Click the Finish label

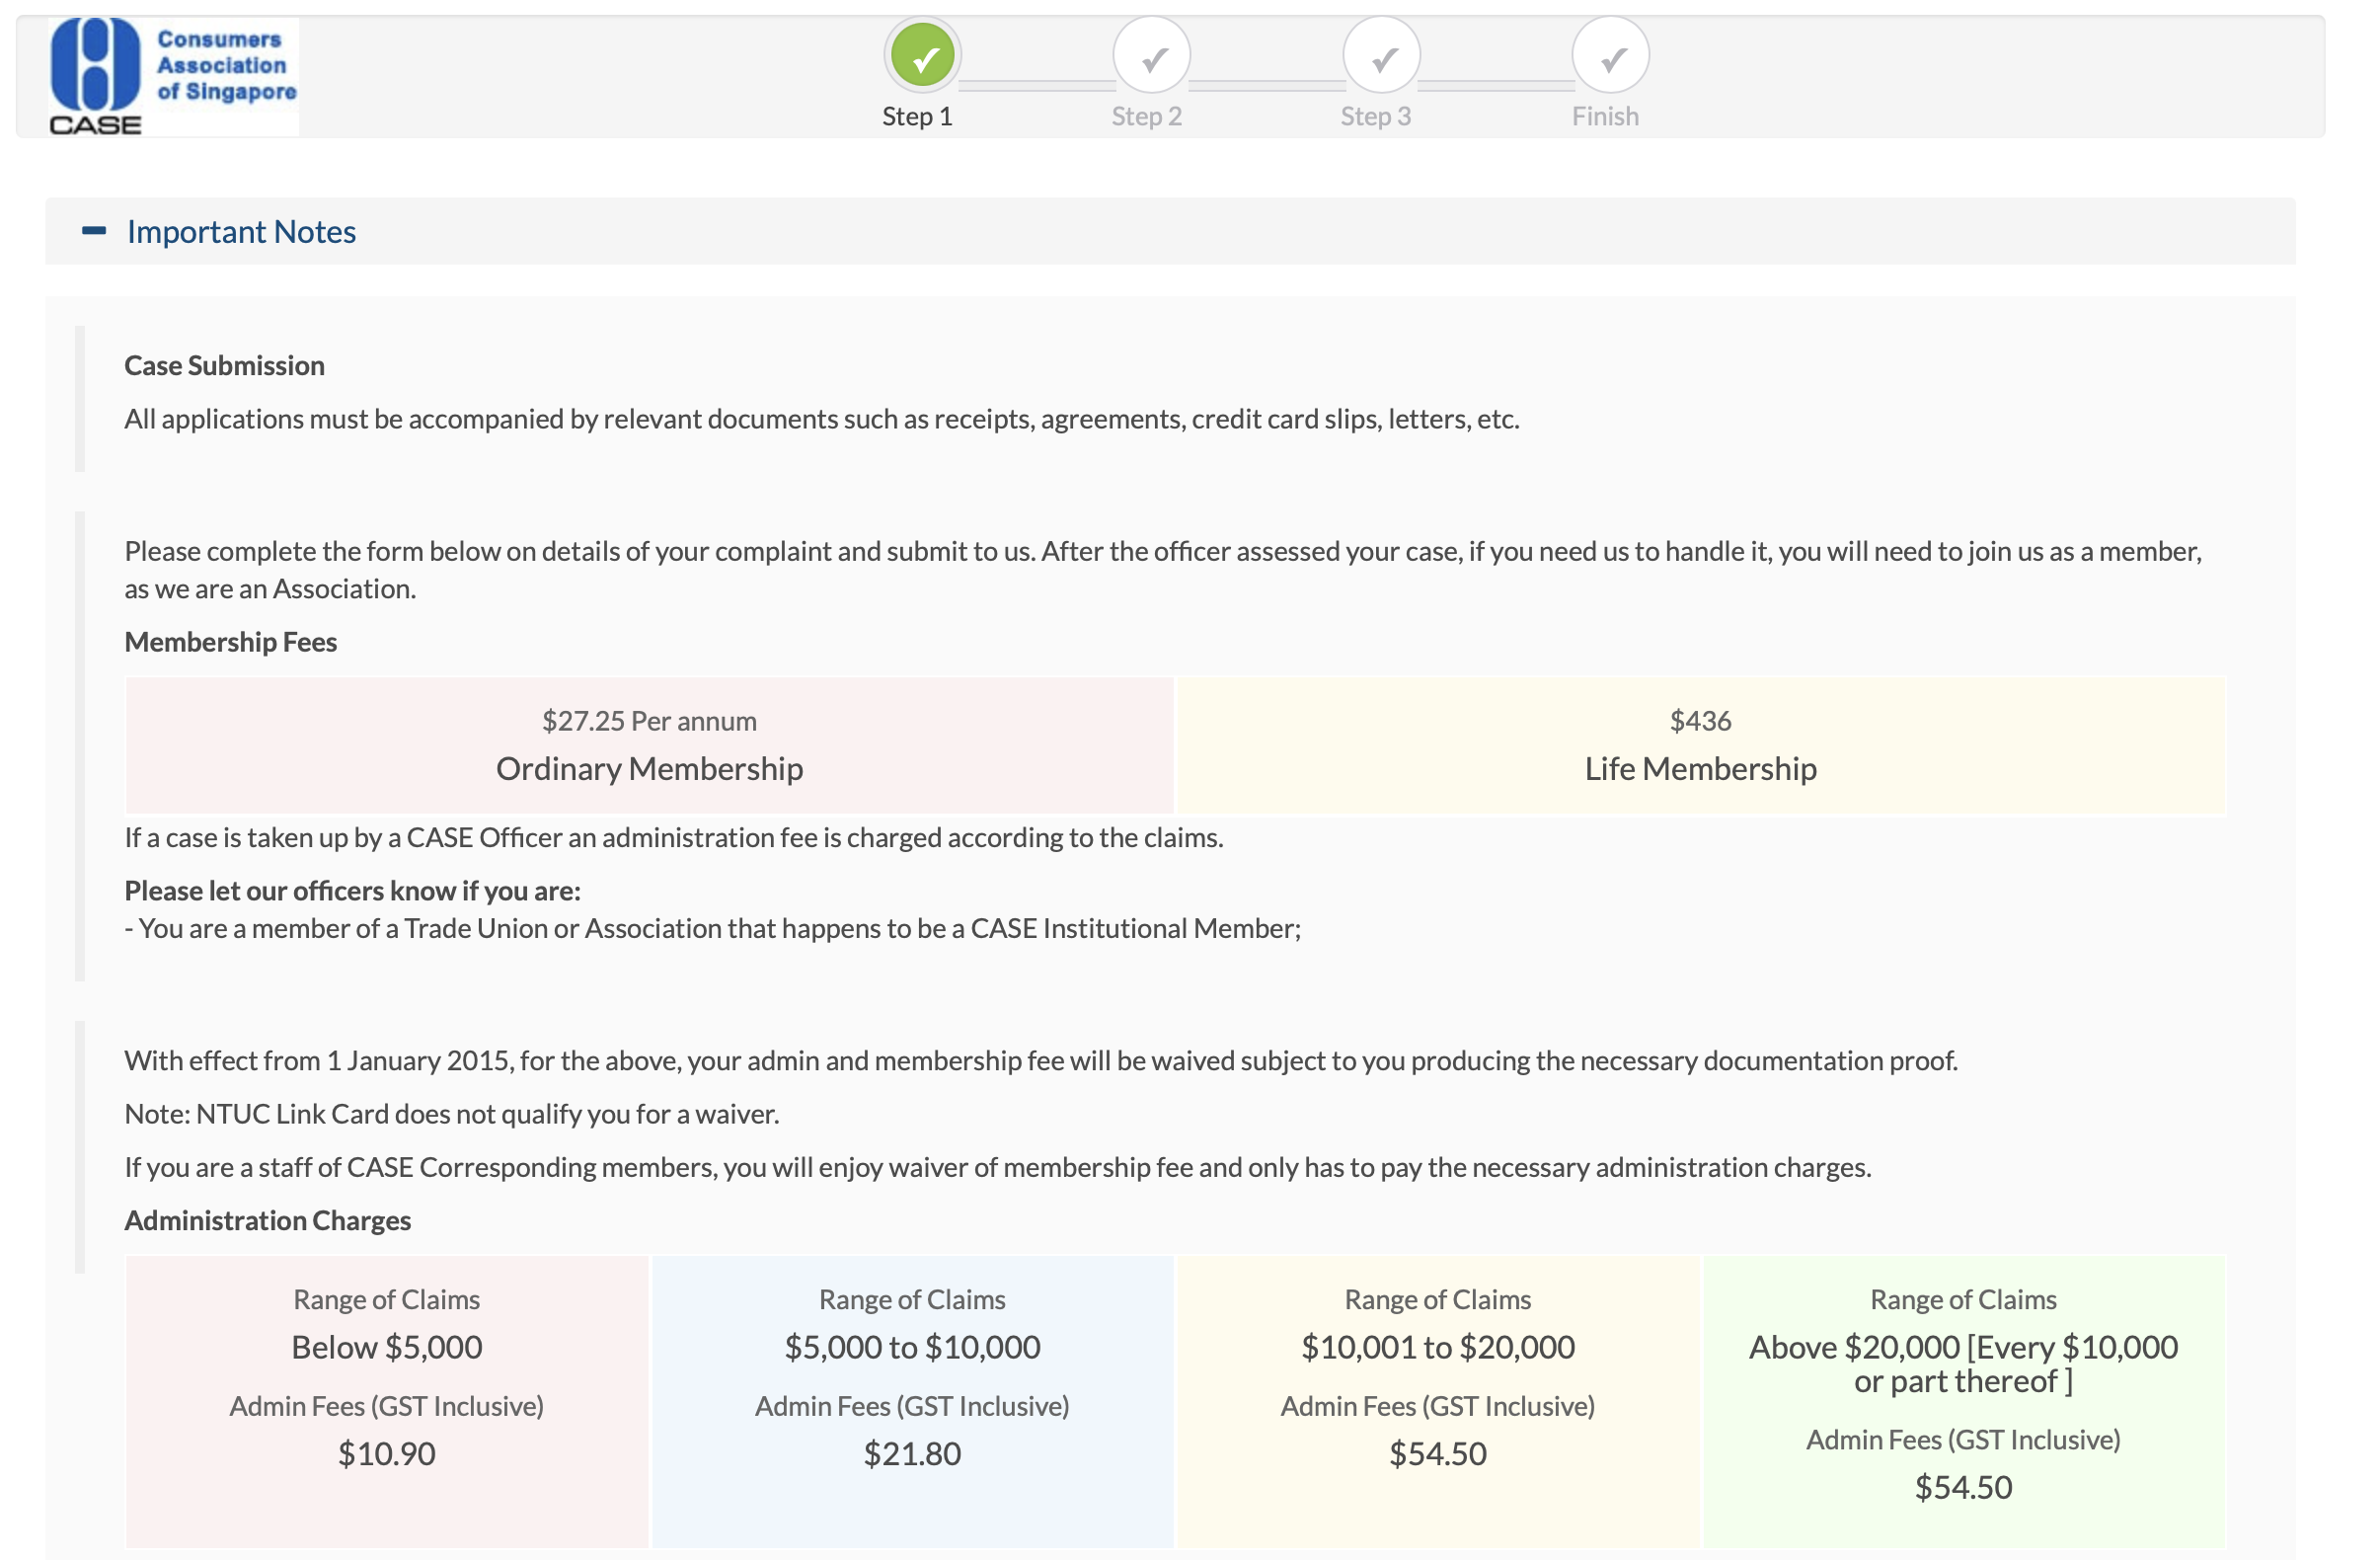[1604, 117]
